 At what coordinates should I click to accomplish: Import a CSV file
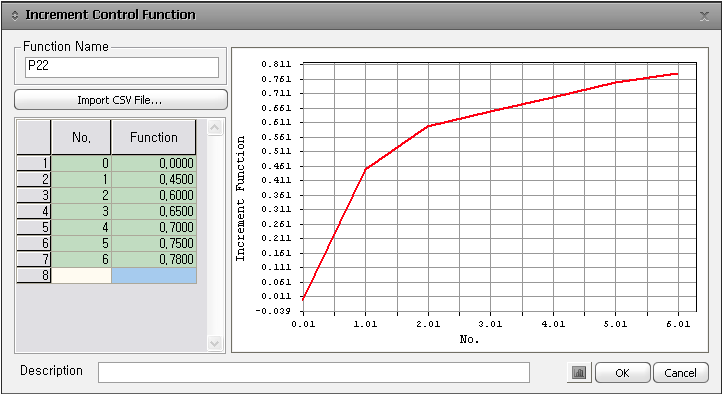coord(121,100)
